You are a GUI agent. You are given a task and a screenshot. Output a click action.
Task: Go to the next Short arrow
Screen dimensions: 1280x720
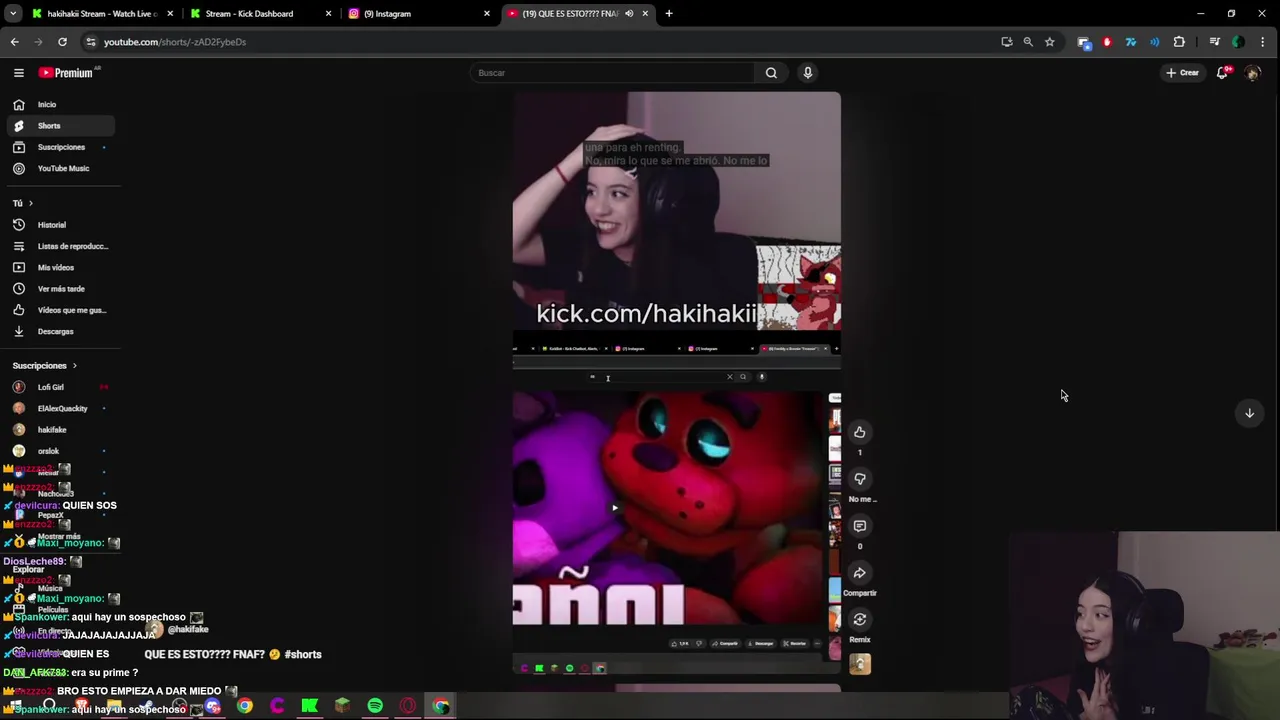(1249, 413)
